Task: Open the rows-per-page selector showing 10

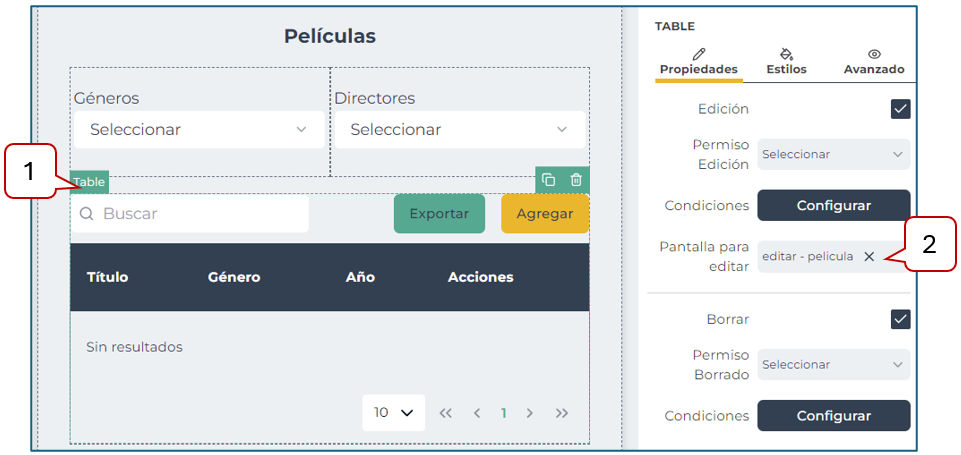Action: click(x=393, y=413)
